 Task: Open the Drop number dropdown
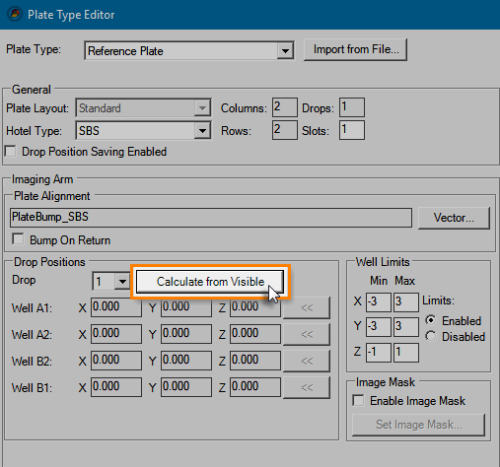pyautogui.click(x=122, y=281)
